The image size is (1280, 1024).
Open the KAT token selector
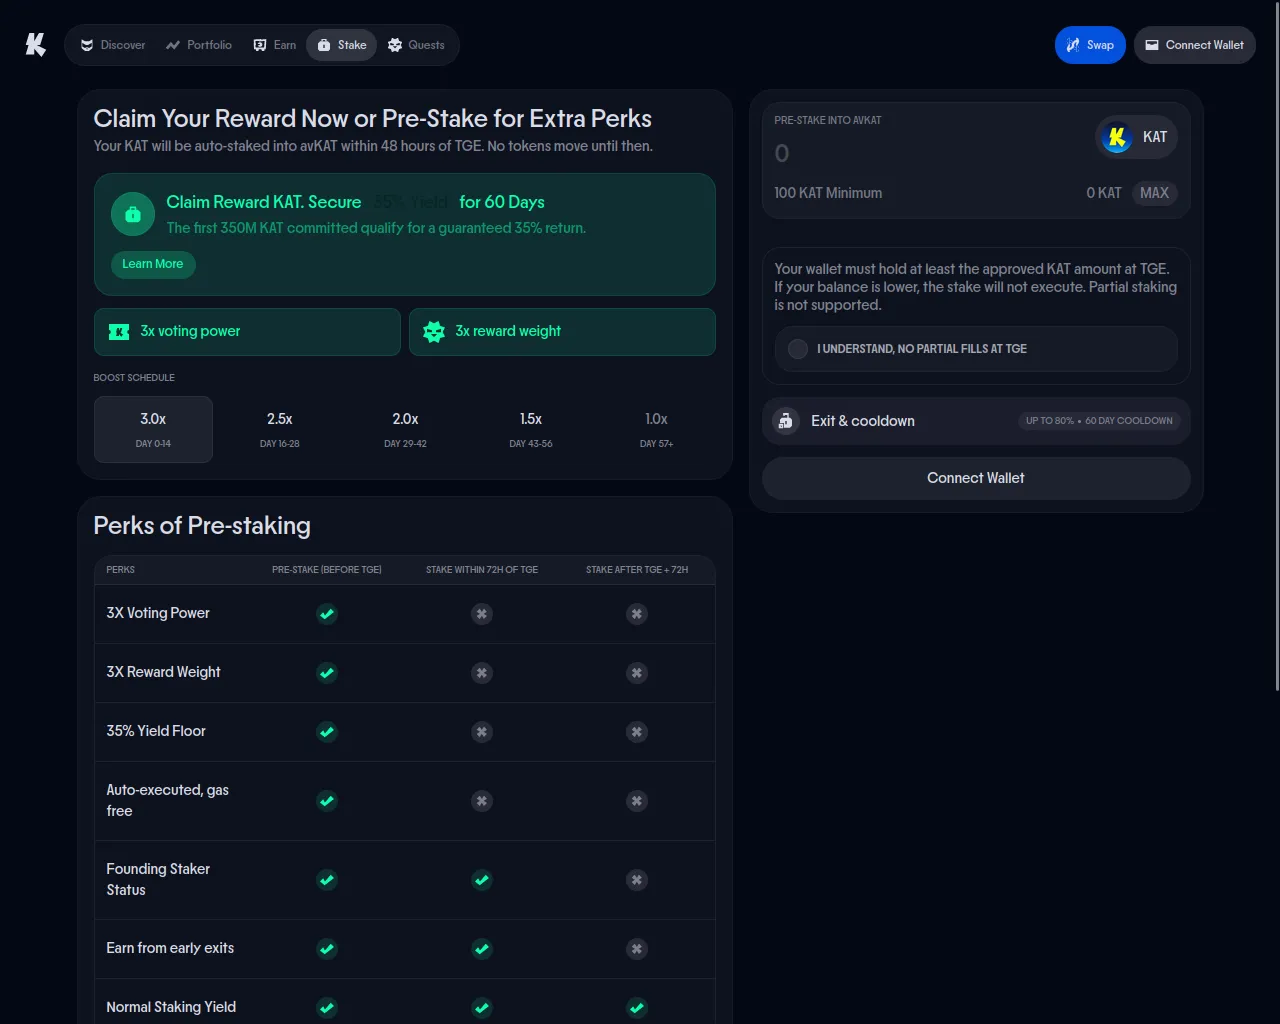click(1137, 137)
